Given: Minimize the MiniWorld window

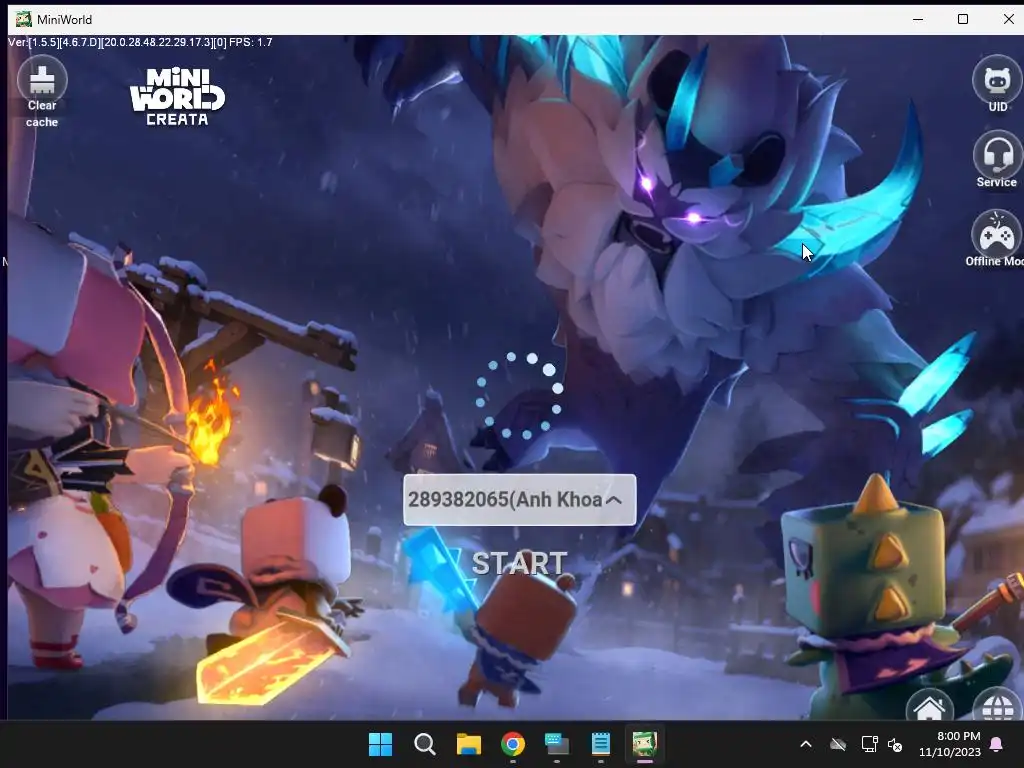Looking at the screenshot, I should coord(918,19).
